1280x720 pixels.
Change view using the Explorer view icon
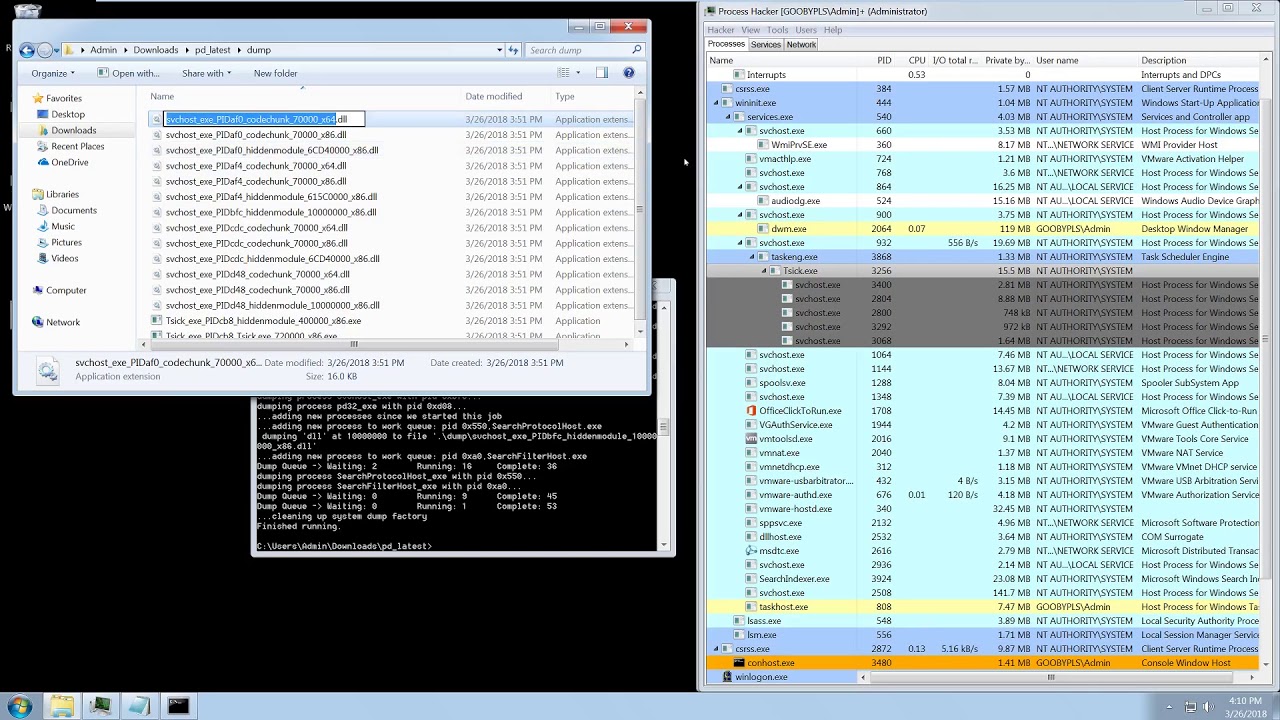(563, 73)
